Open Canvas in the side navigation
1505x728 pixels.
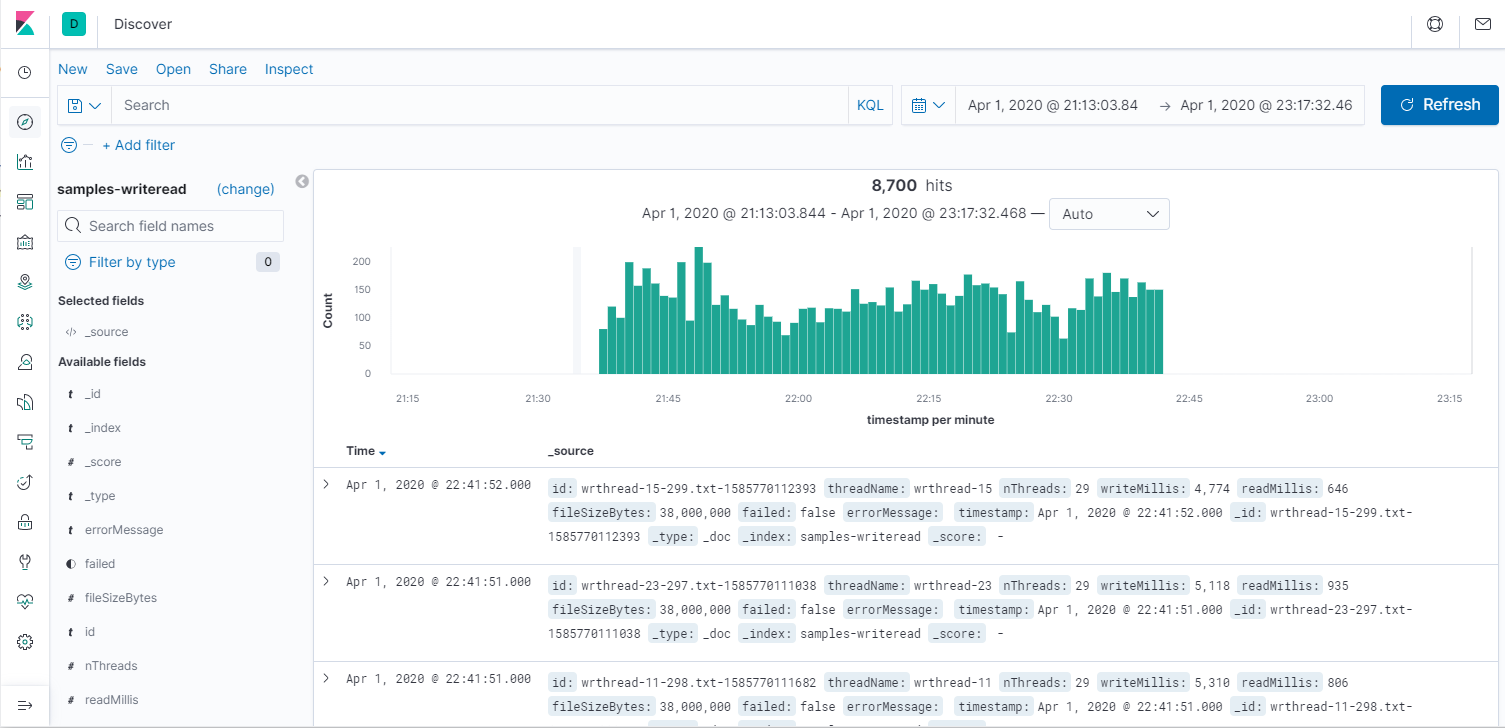[x=25, y=242]
